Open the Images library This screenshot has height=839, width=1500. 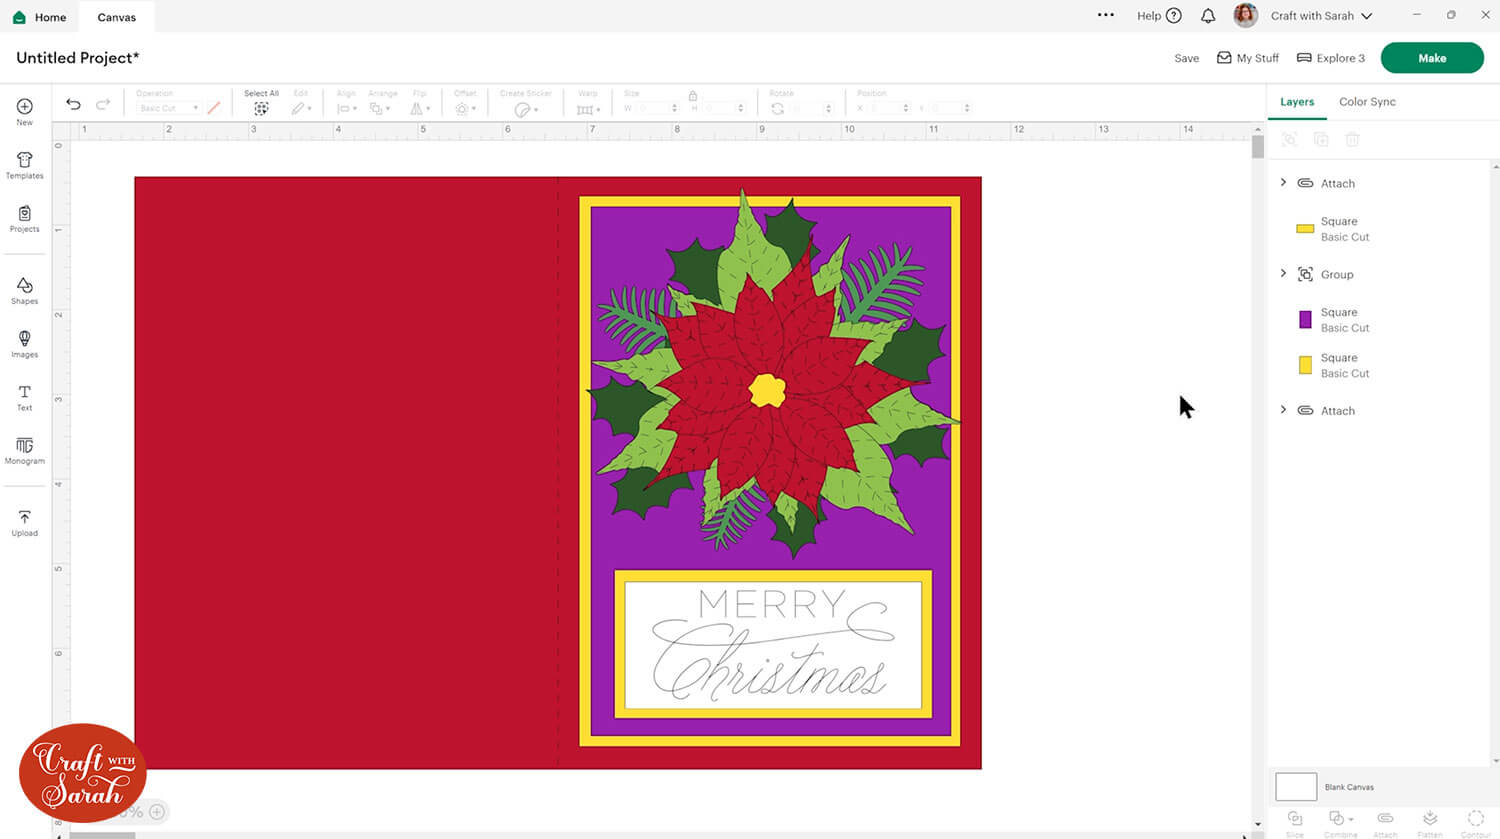[x=25, y=343]
